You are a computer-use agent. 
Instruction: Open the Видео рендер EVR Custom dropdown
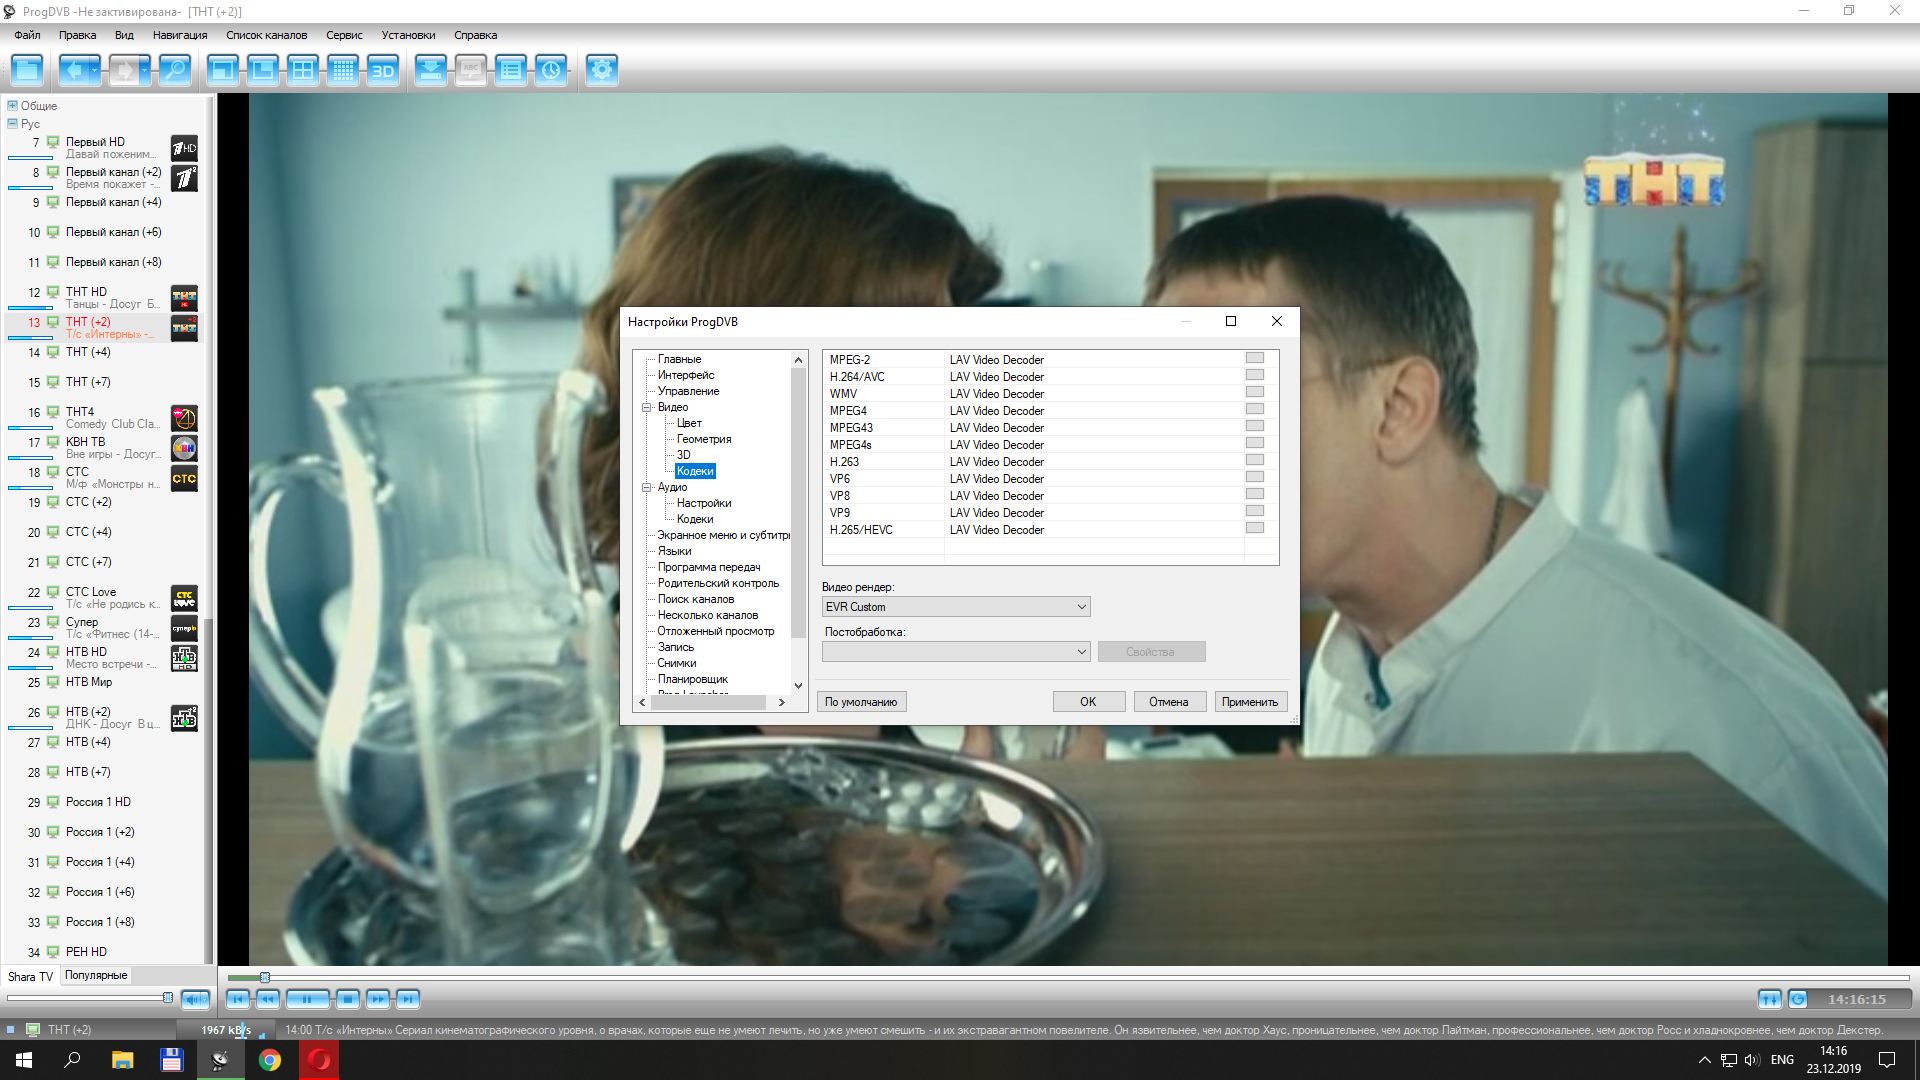point(955,607)
